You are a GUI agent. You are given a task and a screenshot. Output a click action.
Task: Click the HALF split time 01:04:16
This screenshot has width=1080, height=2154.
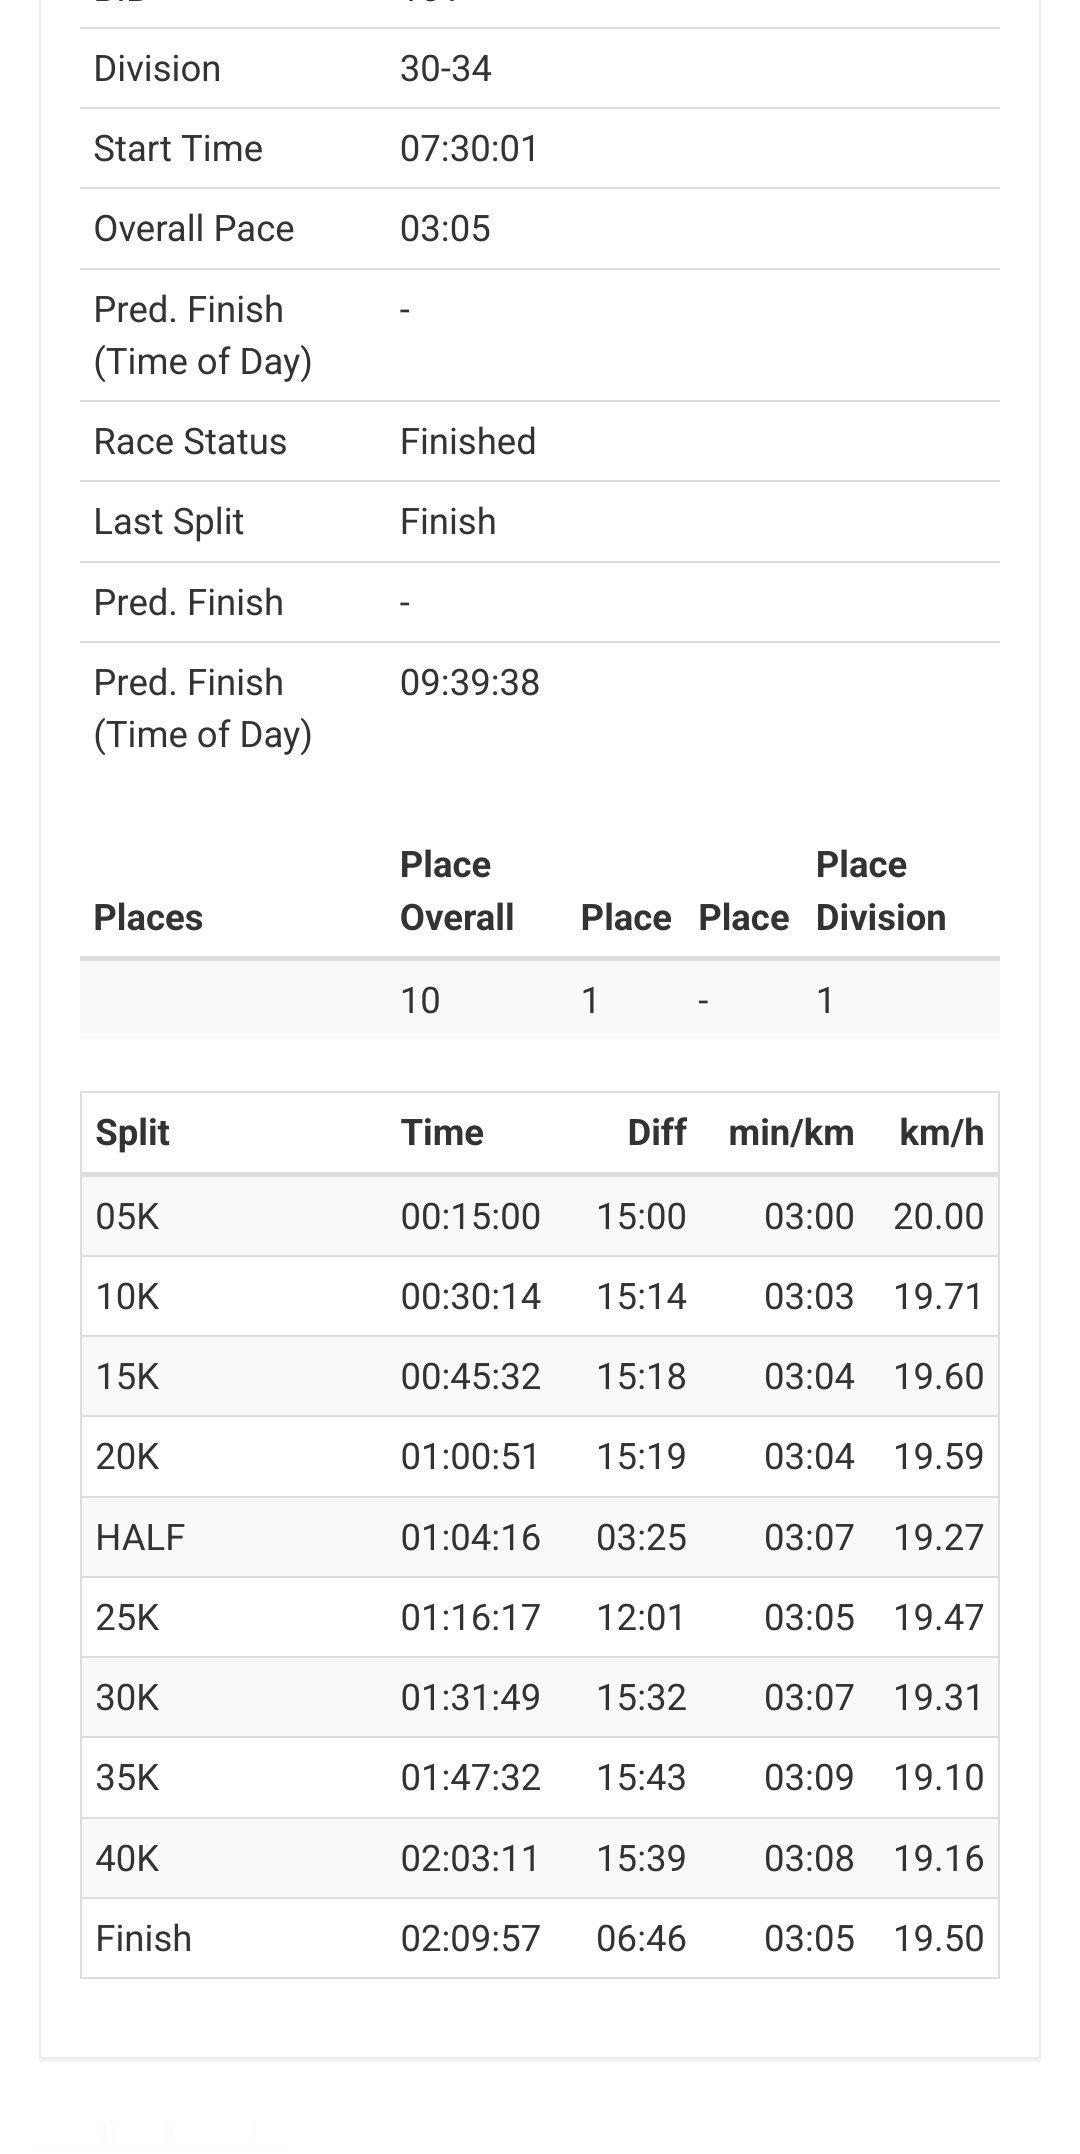coord(470,1537)
